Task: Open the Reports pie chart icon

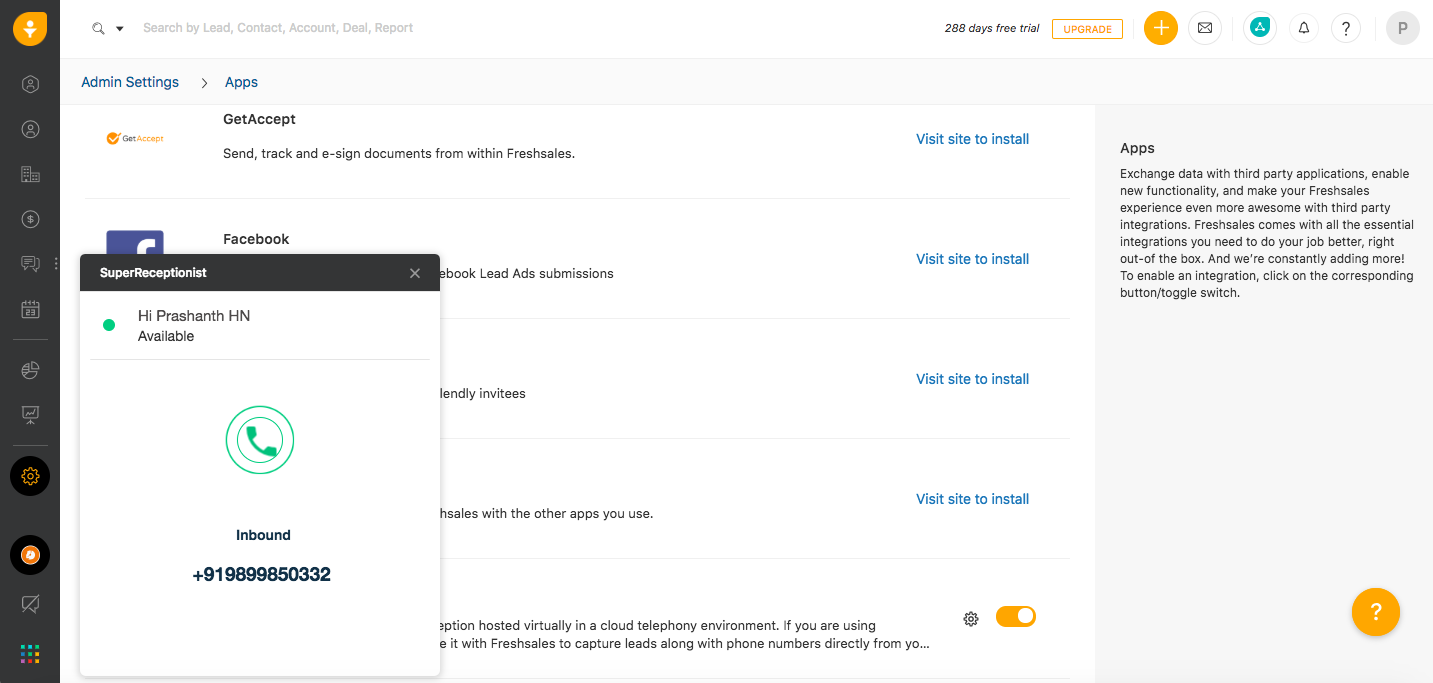Action: 30,370
